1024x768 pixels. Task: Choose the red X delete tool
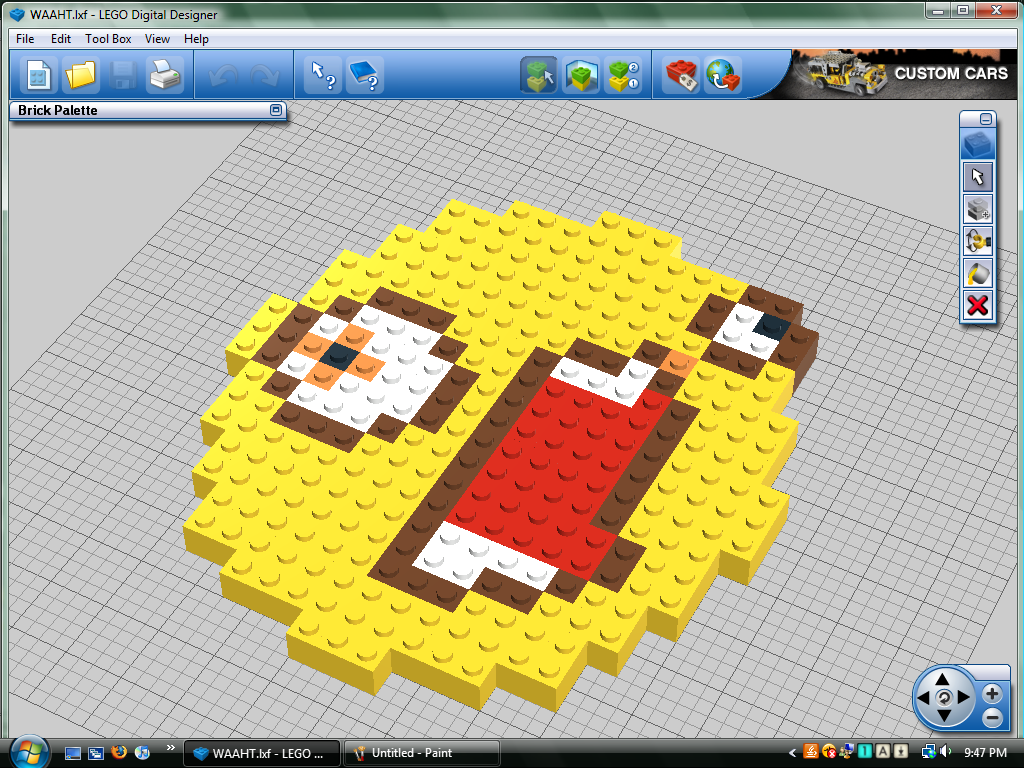point(978,306)
